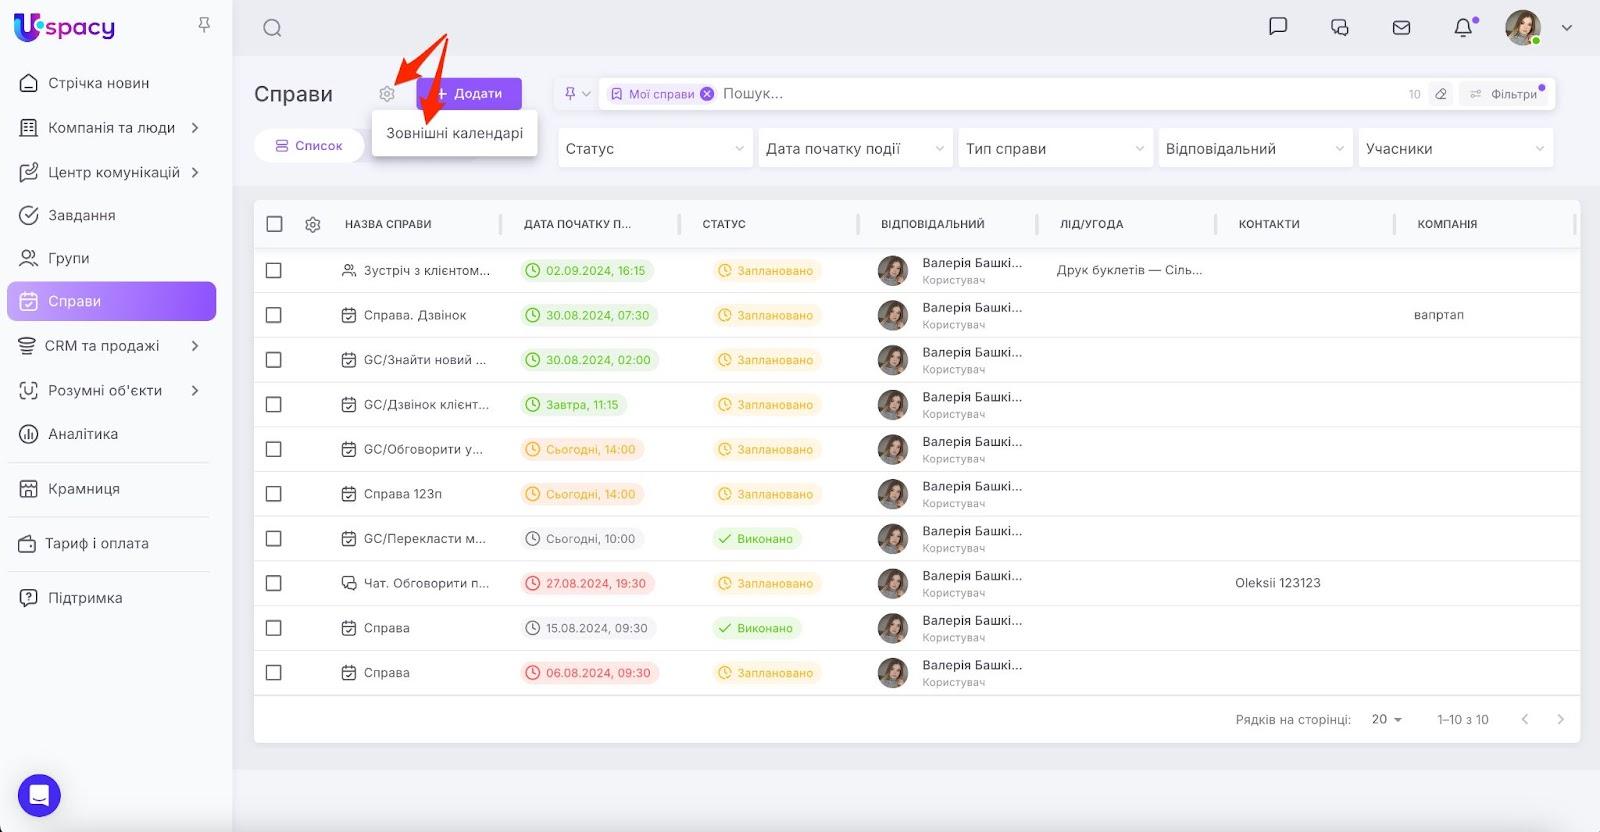Viewport: 1600px width, 832px height.
Task: Toggle the select-all checkbox in table header
Action: 274,224
